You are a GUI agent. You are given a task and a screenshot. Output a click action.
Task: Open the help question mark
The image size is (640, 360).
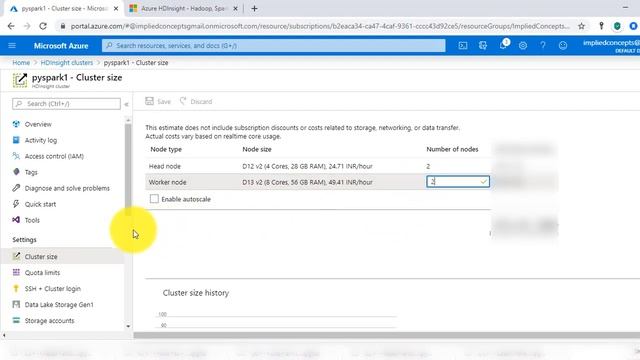pos(543,45)
